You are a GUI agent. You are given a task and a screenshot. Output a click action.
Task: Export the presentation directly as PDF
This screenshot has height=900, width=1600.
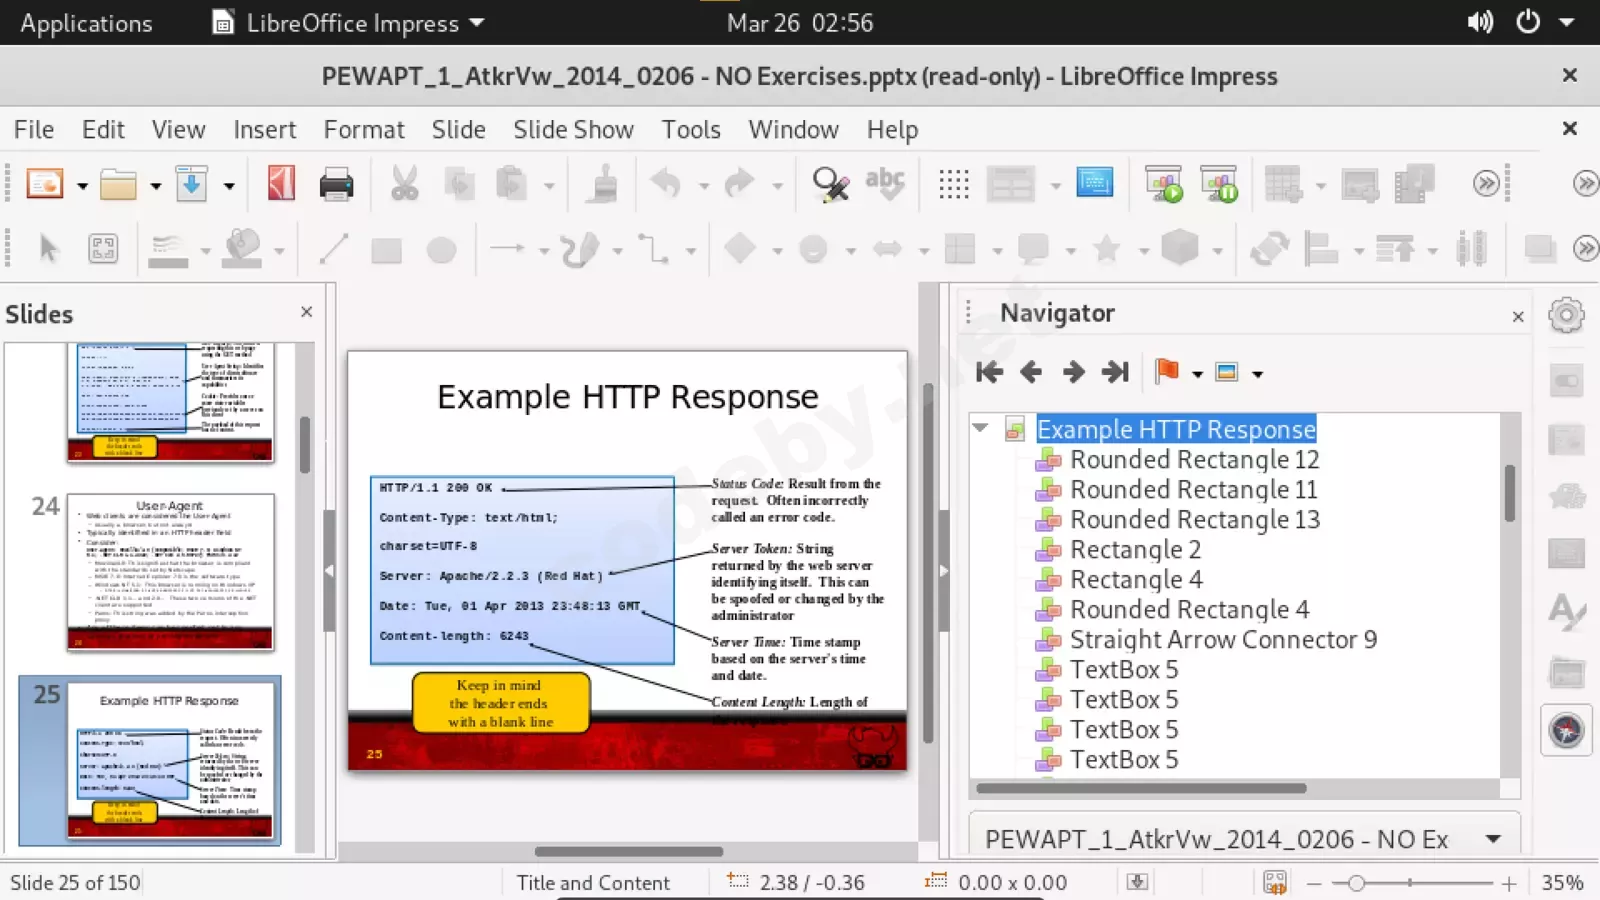(281, 184)
